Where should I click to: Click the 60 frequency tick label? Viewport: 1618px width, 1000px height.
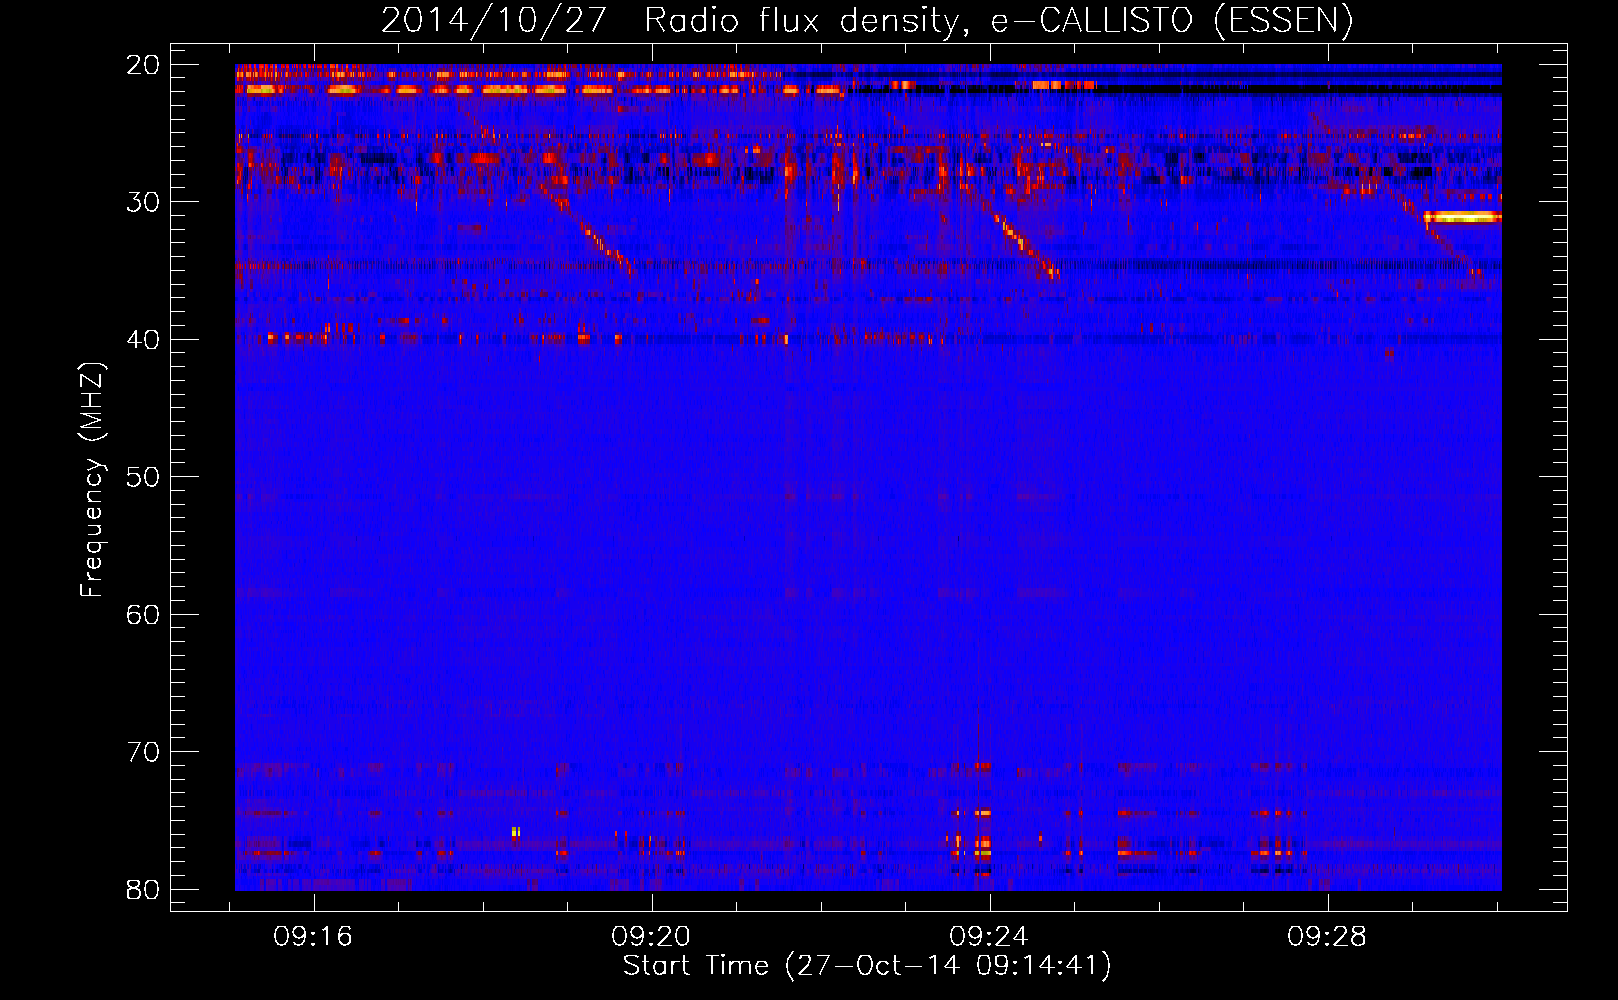pos(143,614)
